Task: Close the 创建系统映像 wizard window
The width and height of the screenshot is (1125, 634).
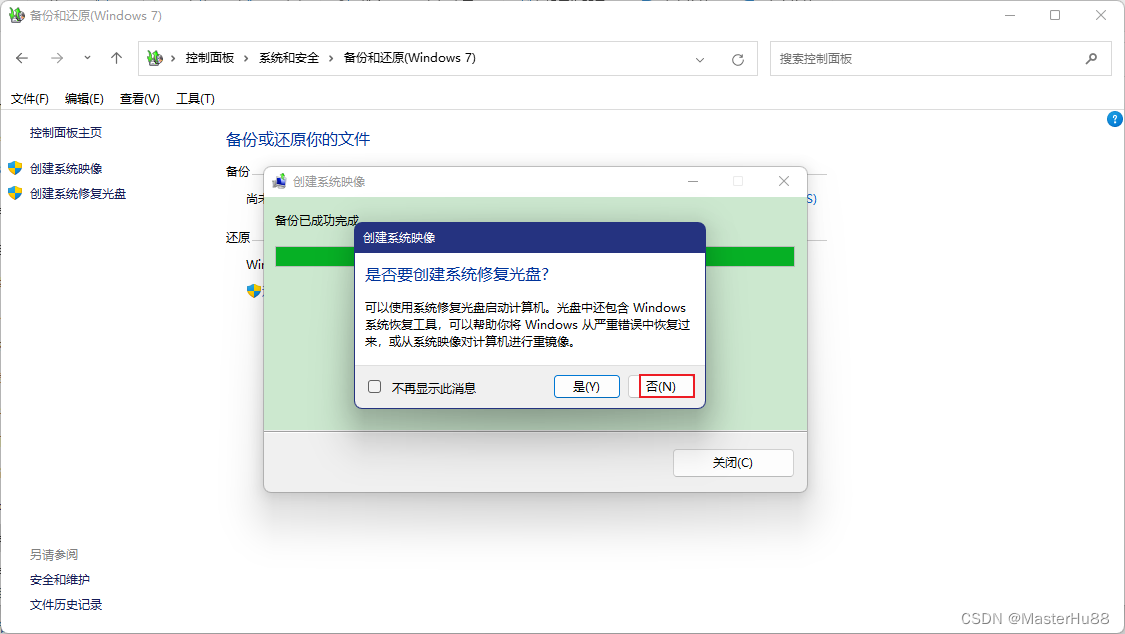Action: [784, 181]
